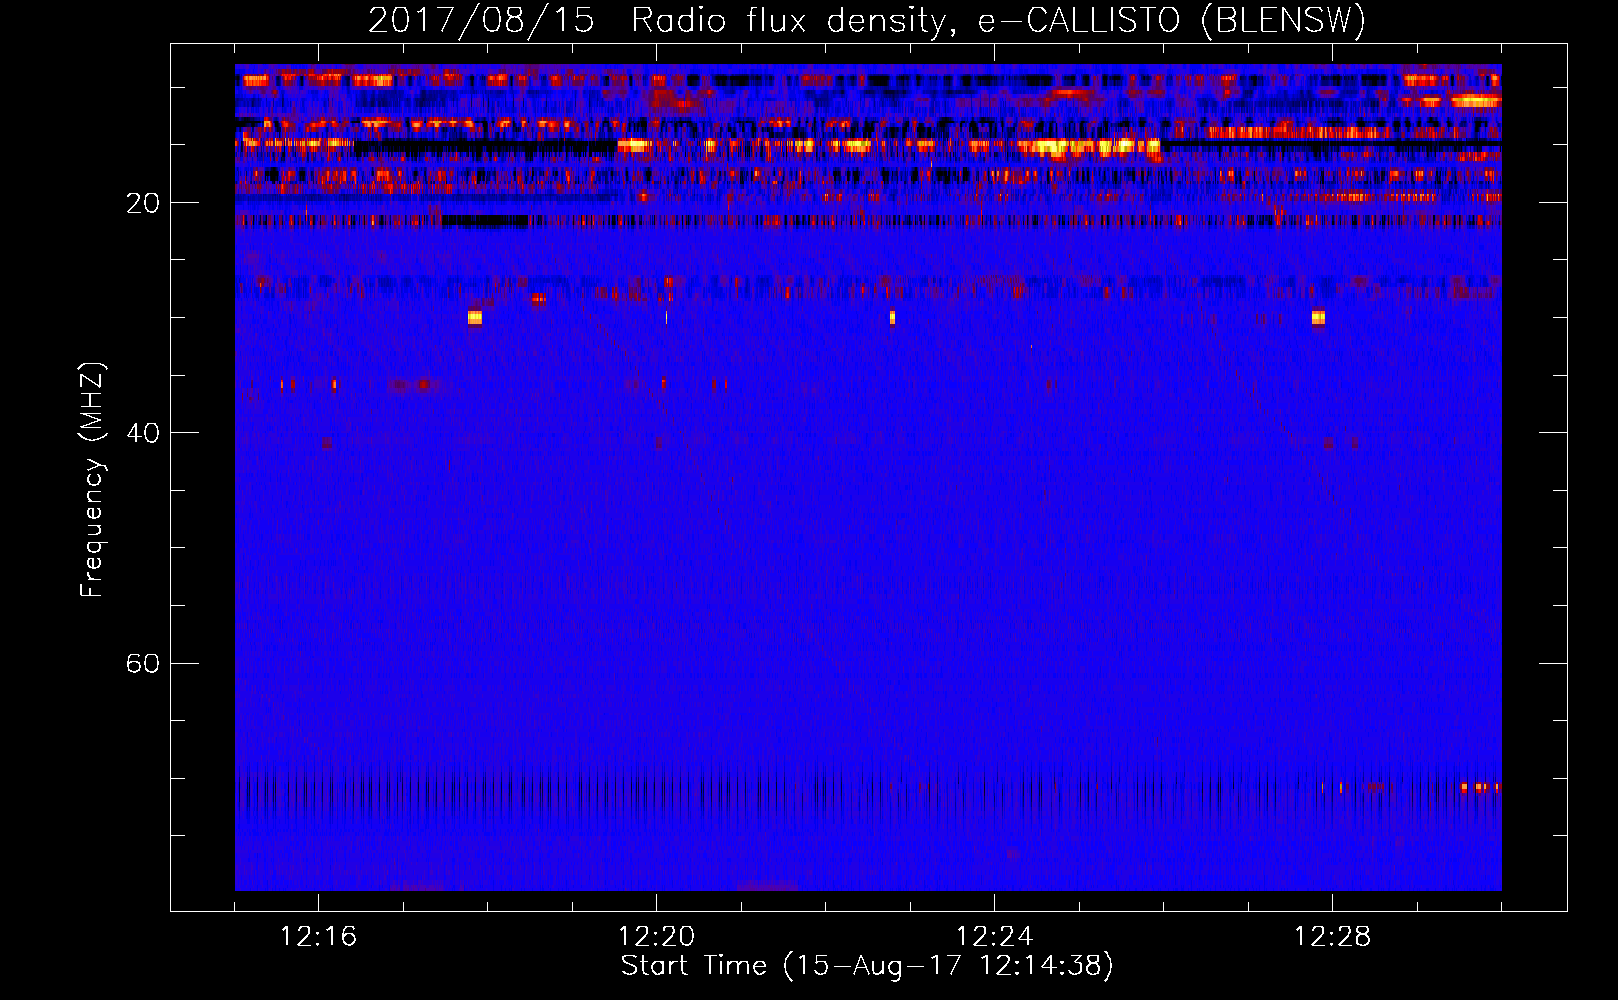
Task: Click the plot title '2017/08/15 Radio flux density'
Action: pyautogui.click(x=867, y=21)
